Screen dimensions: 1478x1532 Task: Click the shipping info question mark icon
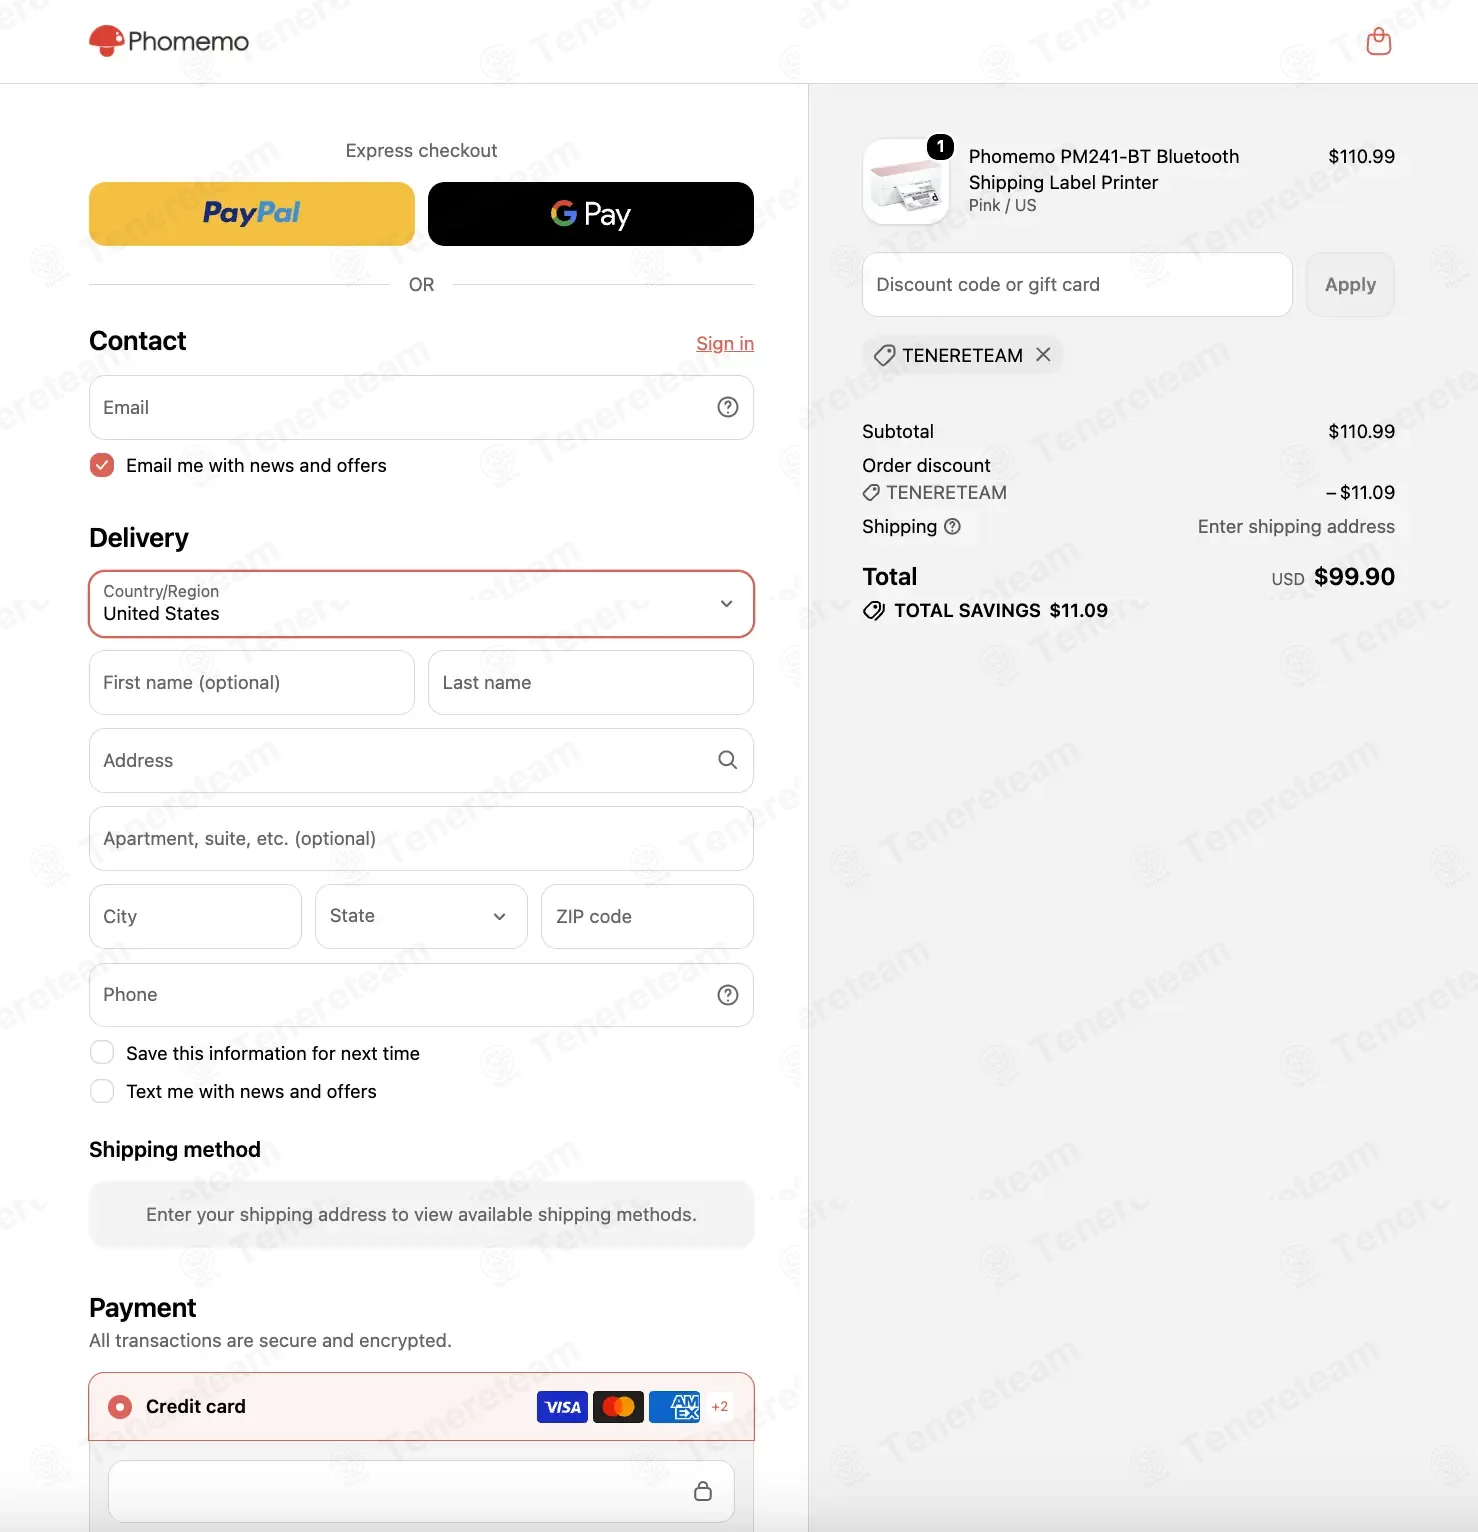(953, 526)
